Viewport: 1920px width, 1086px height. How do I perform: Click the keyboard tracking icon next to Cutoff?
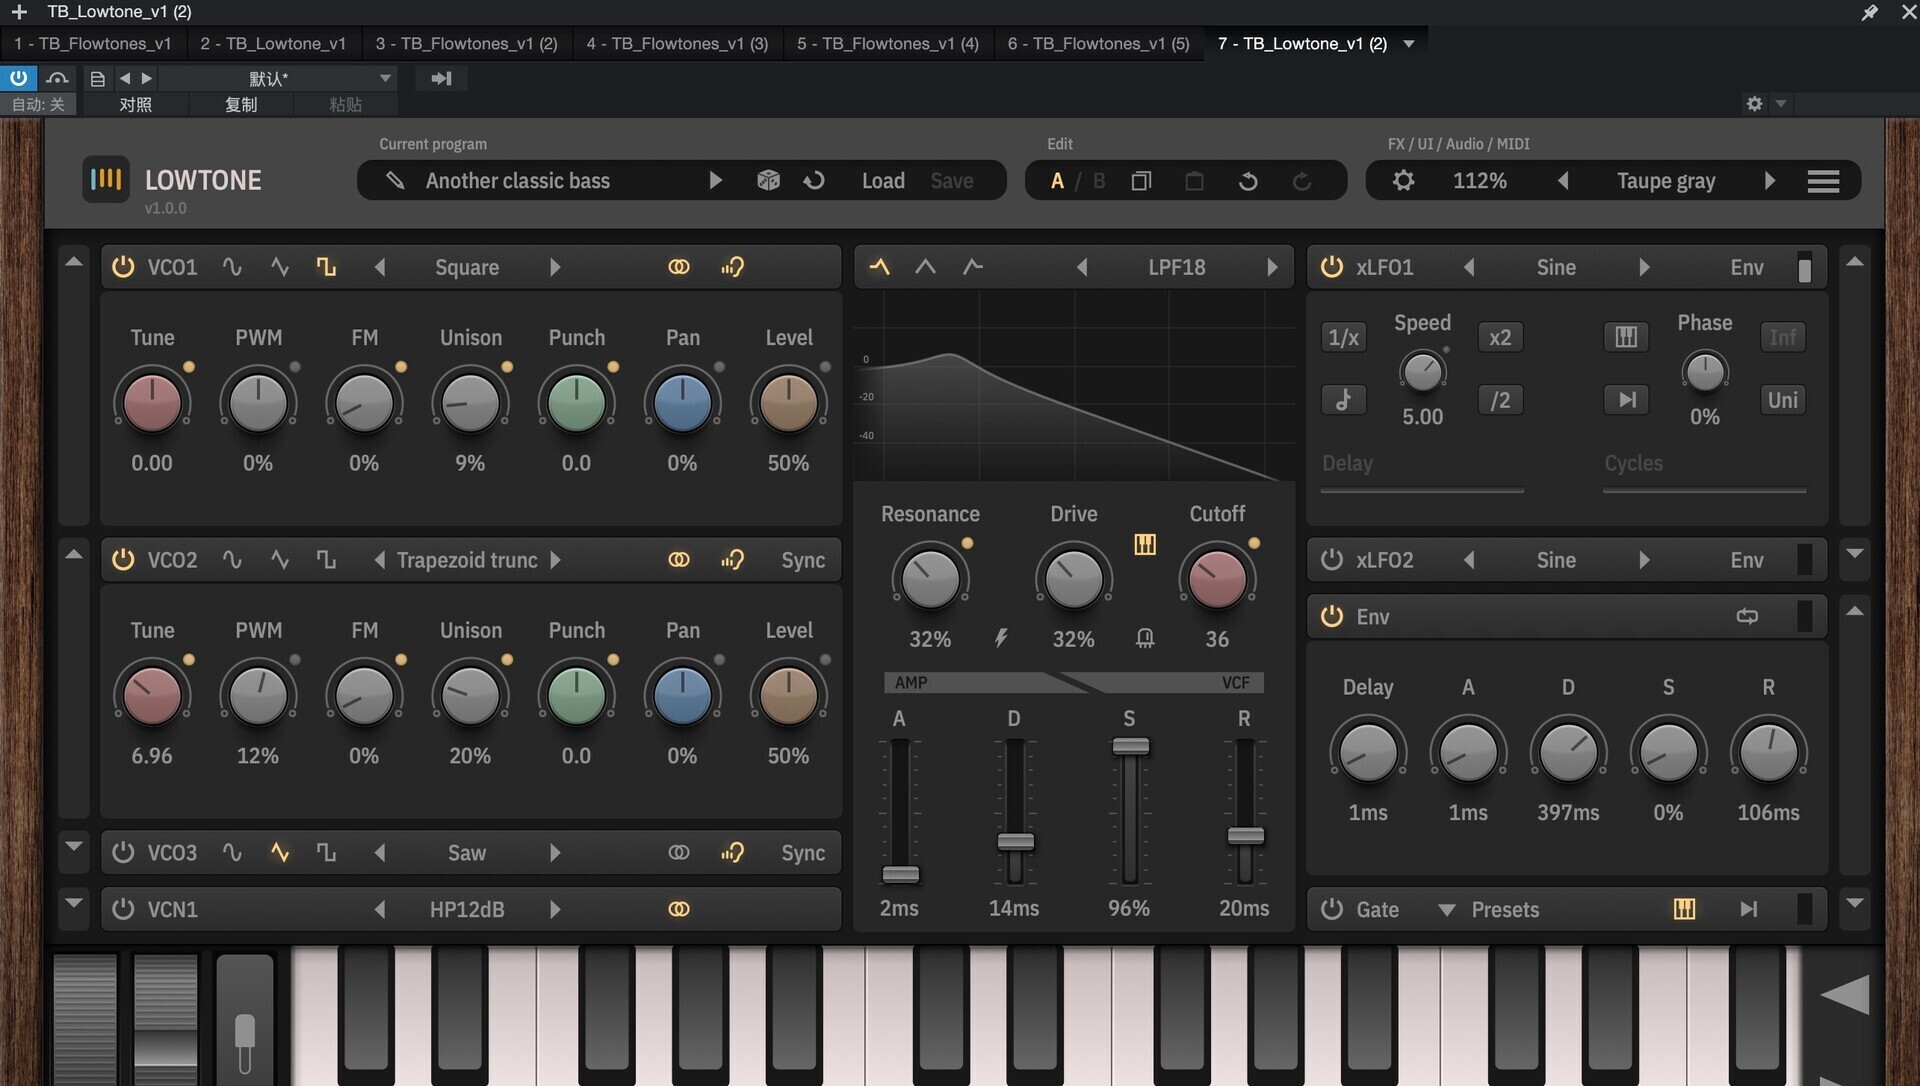1145,544
